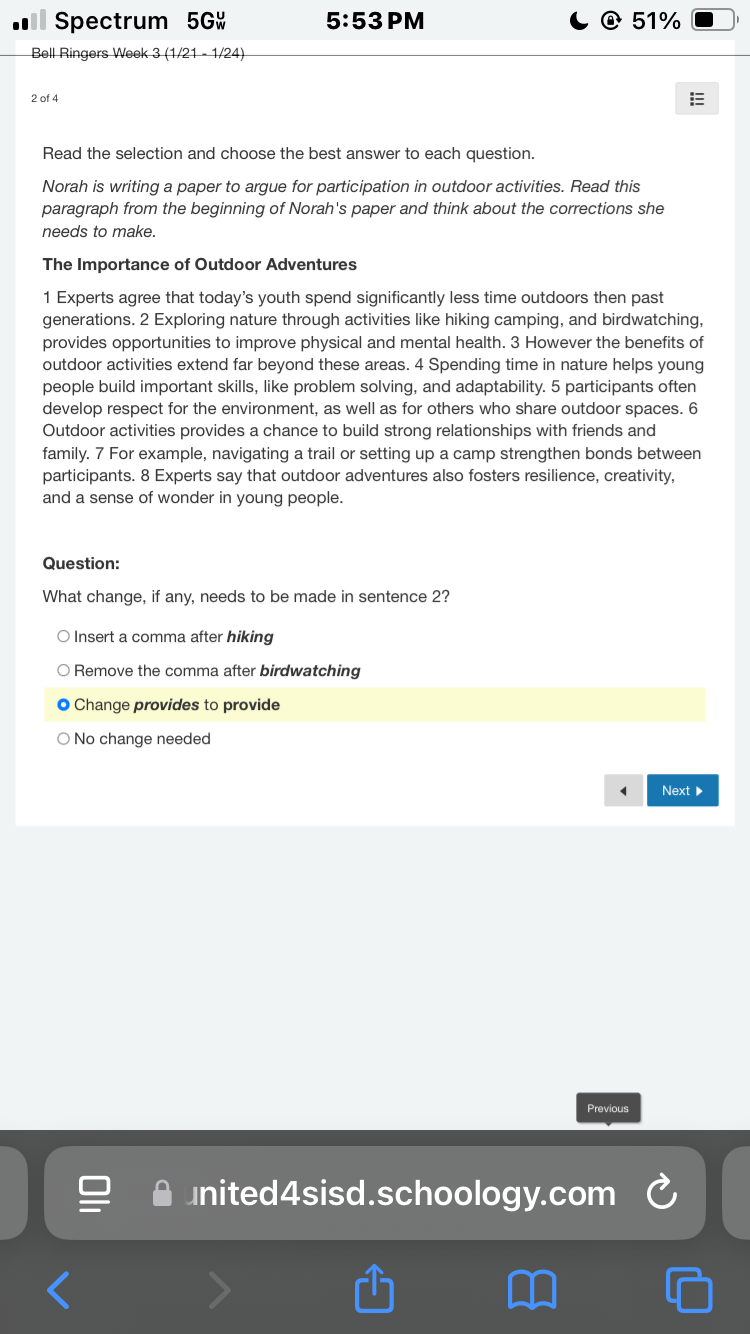Viewport: 750px width, 1334px height.
Task: Open Safari tabs overview icon
Action: 688,1289
